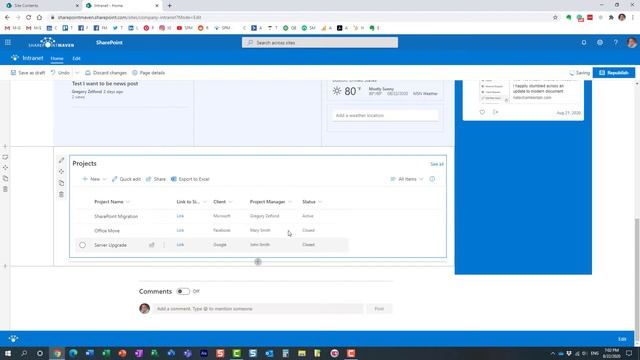Open the SharePoint settings gear

pyautogui.click(x=600, y=42)
